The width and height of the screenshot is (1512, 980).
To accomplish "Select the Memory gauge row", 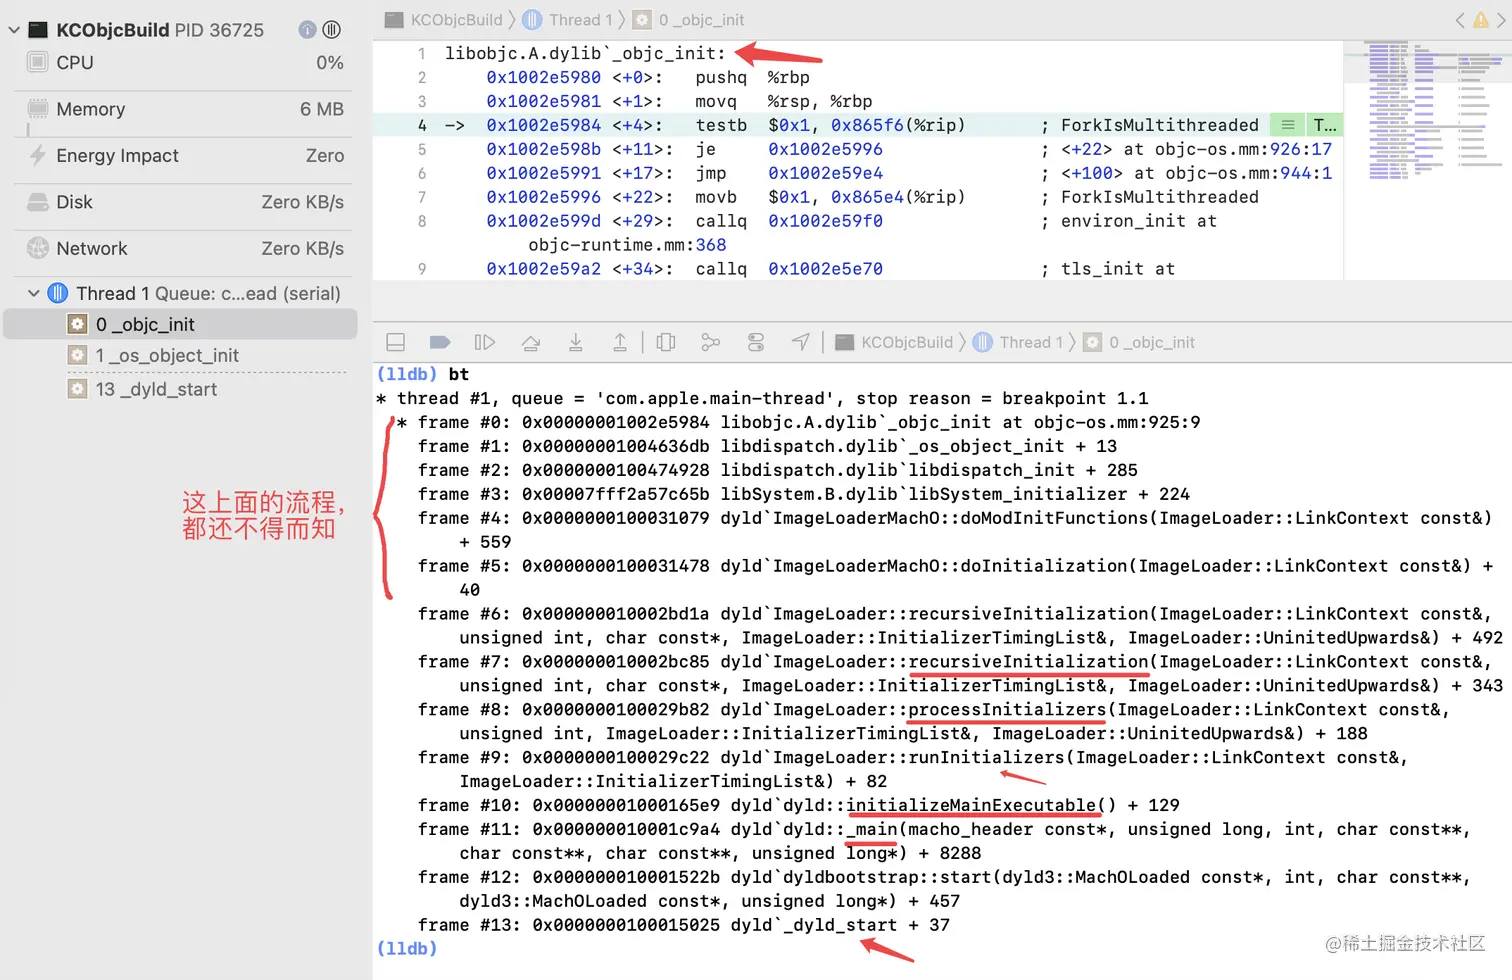I will (184, 109).
